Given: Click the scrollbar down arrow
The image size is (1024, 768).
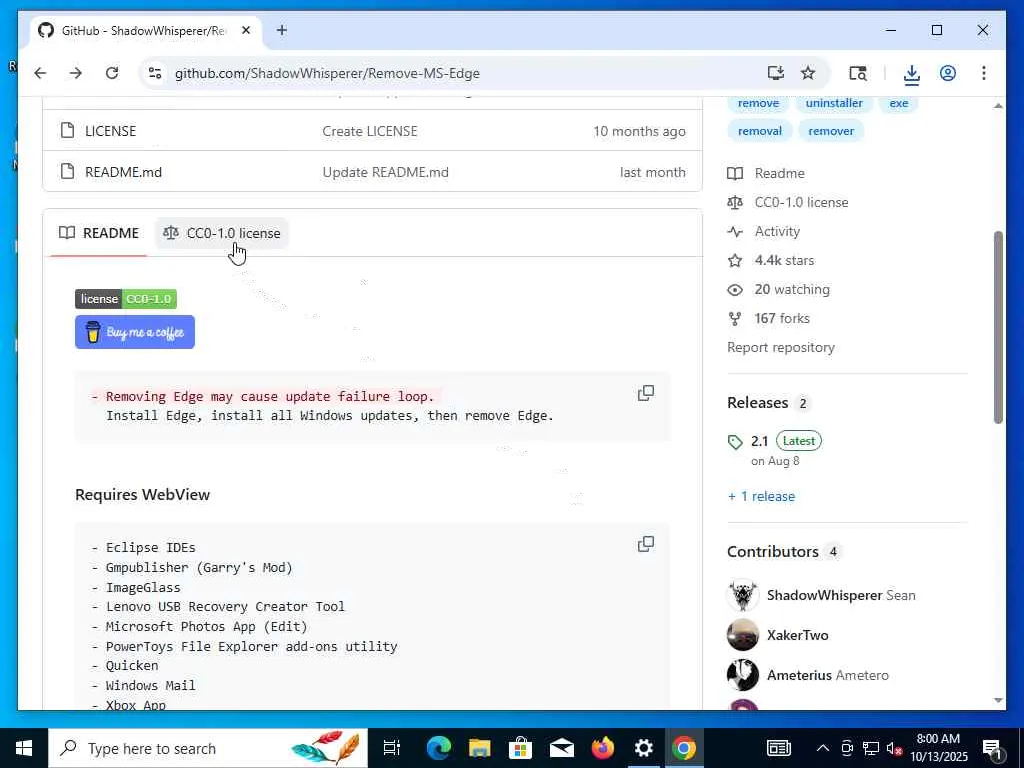Looking at the screenshot, I should coord(998,700).
